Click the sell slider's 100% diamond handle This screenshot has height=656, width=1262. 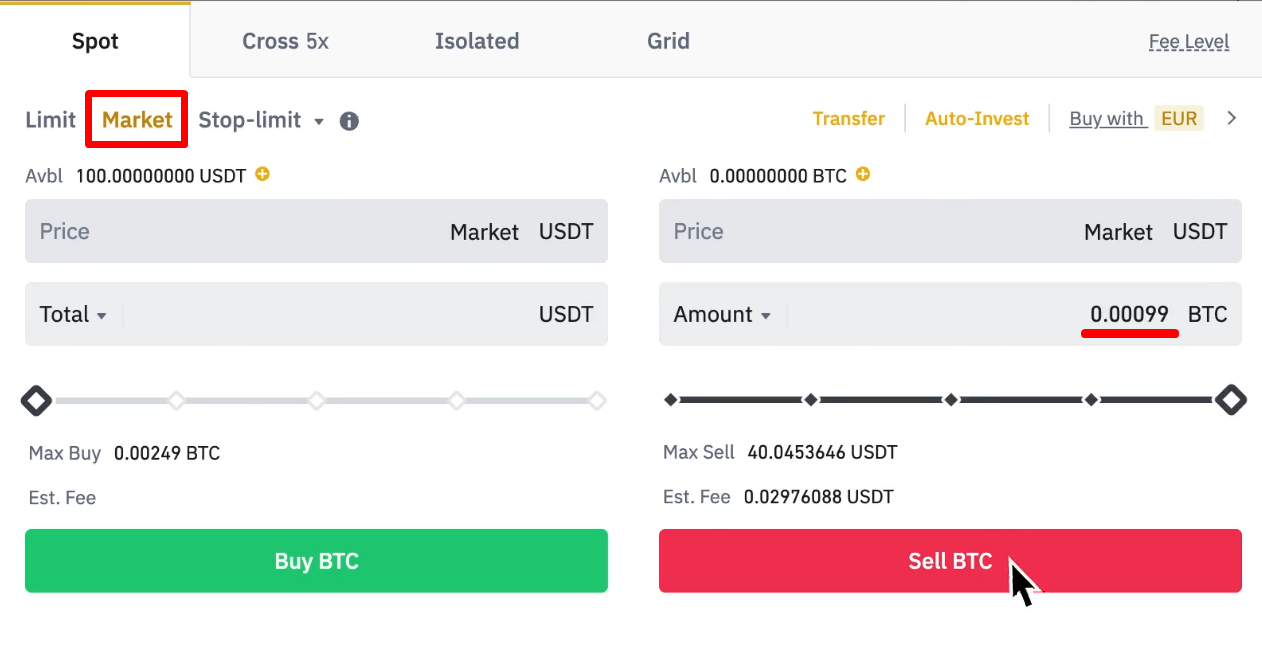coord(1230,400)
